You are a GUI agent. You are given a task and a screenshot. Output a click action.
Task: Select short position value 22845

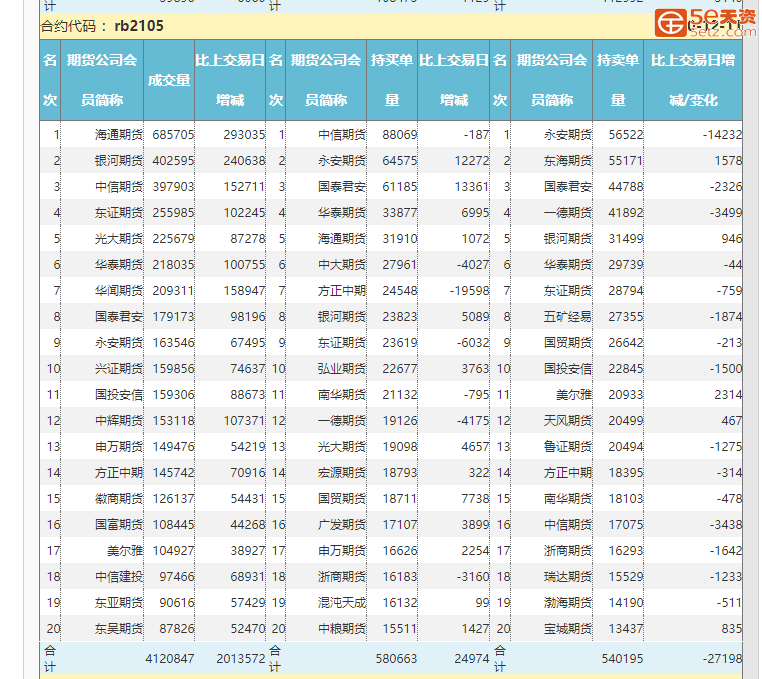coord(626,369)
